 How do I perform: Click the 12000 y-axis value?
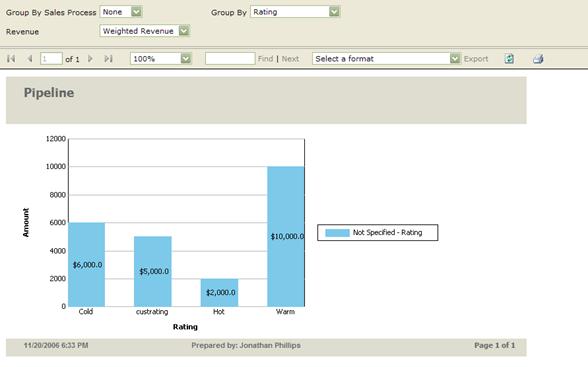56,139
